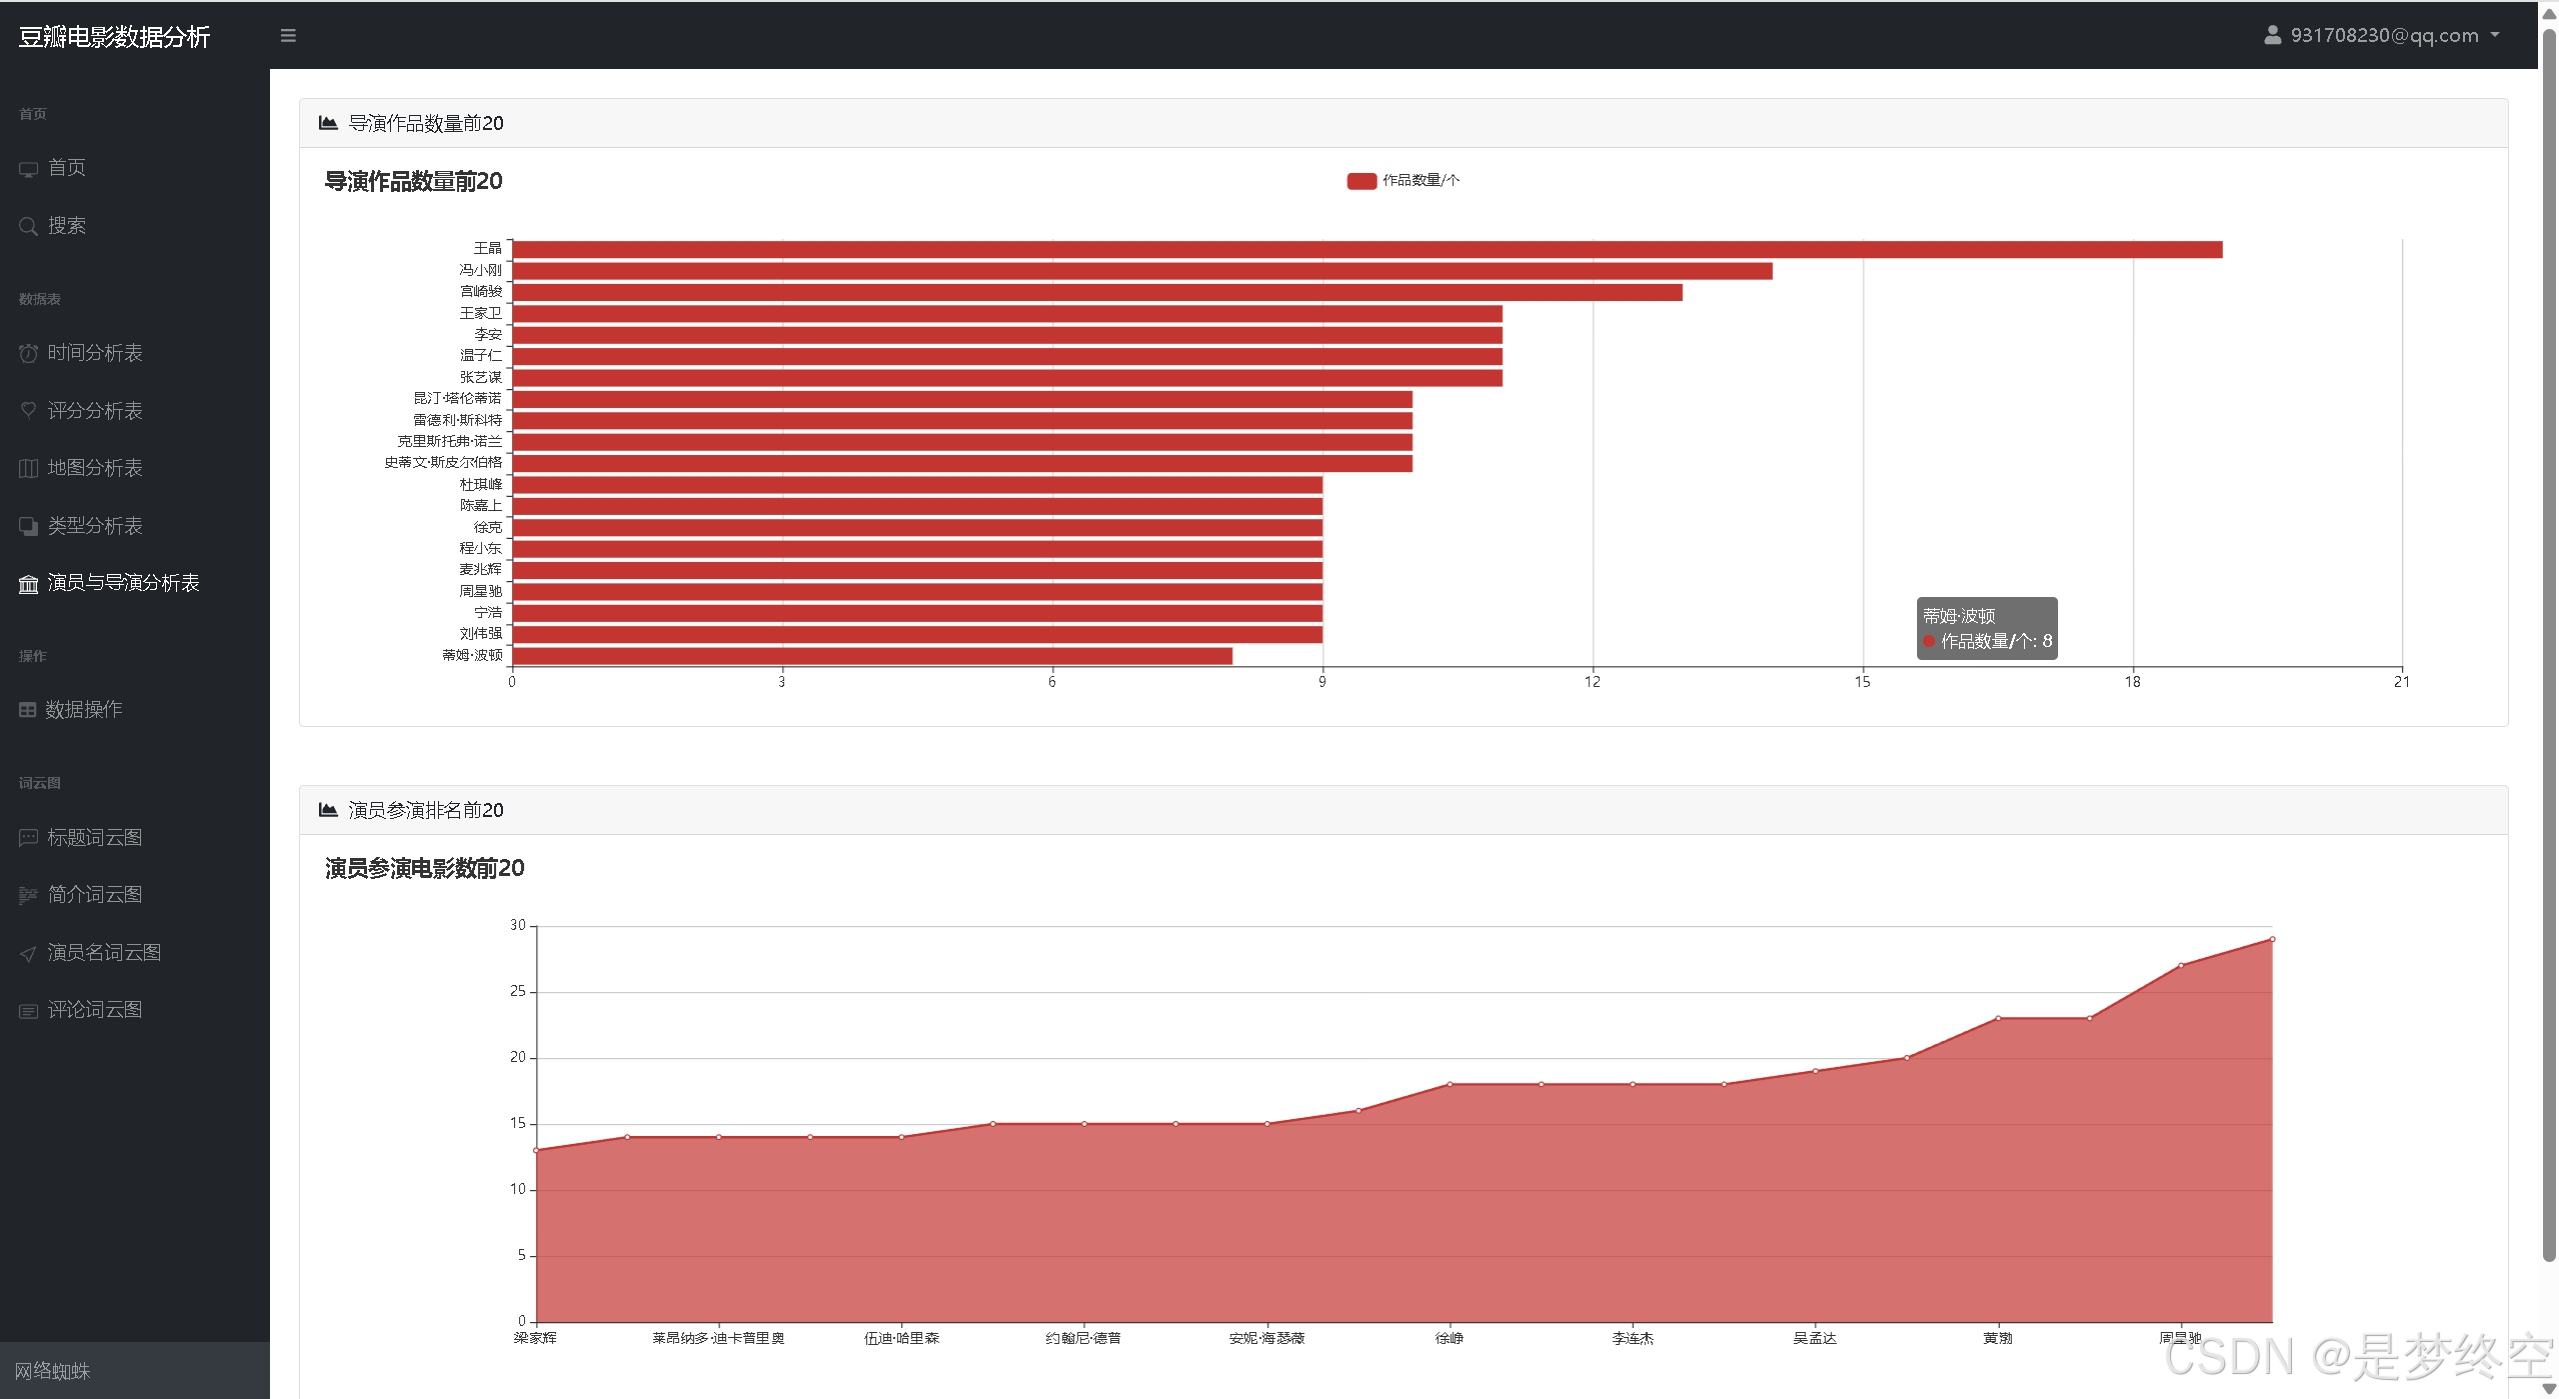2559x1399 pixels.
Task: Click the table icon beside 数据操作
Action: click(x=28, y=710)
